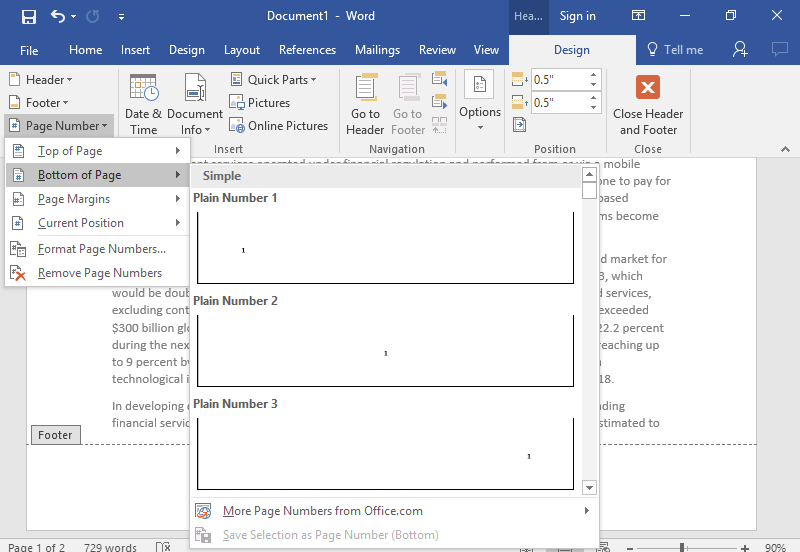Choose Remove Page Numbers
This screenshot has width=800, height=552.
click(99, 273)
